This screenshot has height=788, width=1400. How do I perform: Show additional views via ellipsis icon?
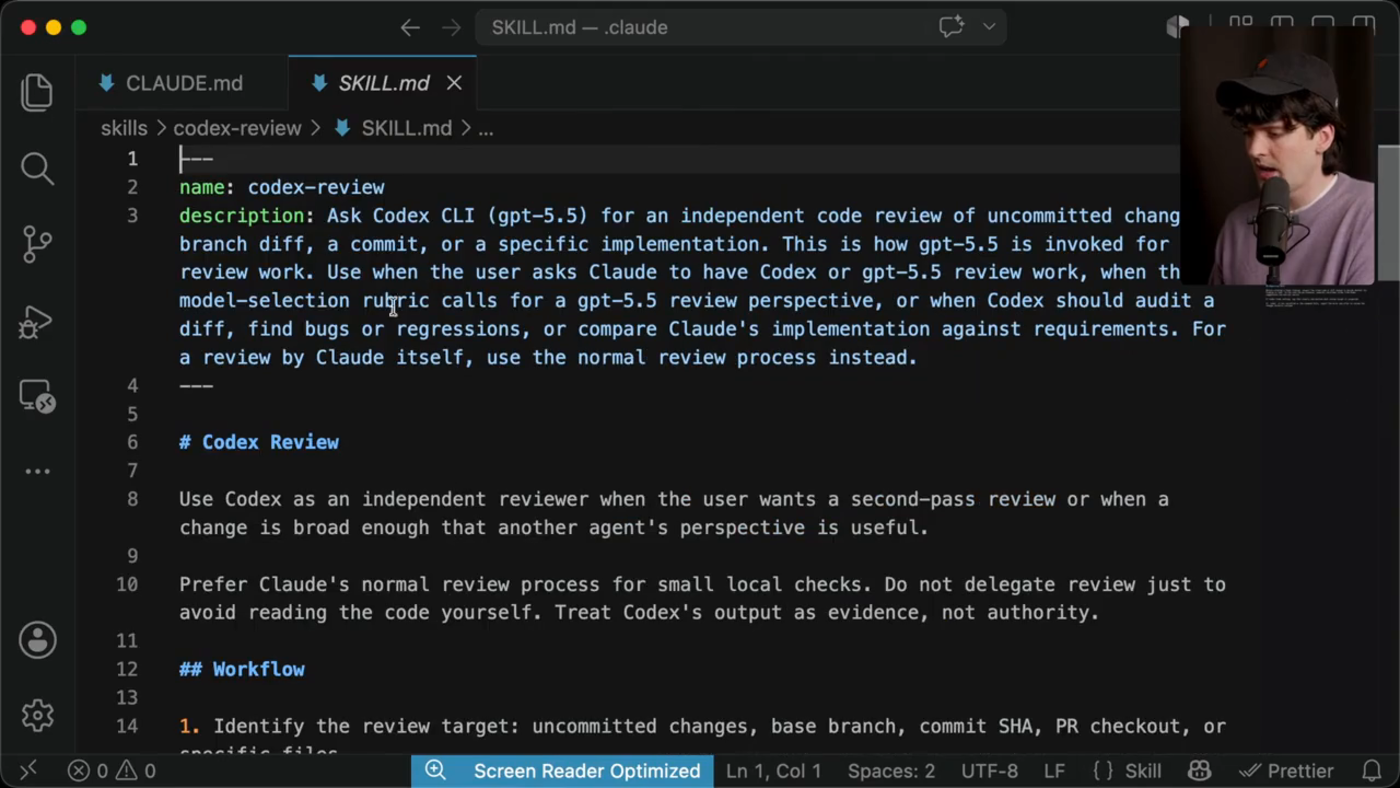pyautogui.click(x=37, y=471)
